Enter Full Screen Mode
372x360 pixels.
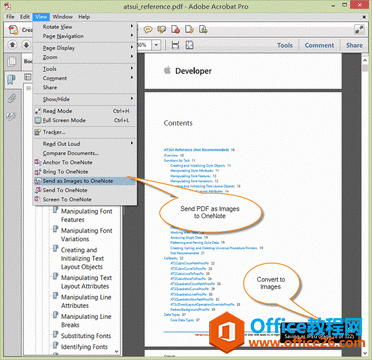click(x=85, y=120)
